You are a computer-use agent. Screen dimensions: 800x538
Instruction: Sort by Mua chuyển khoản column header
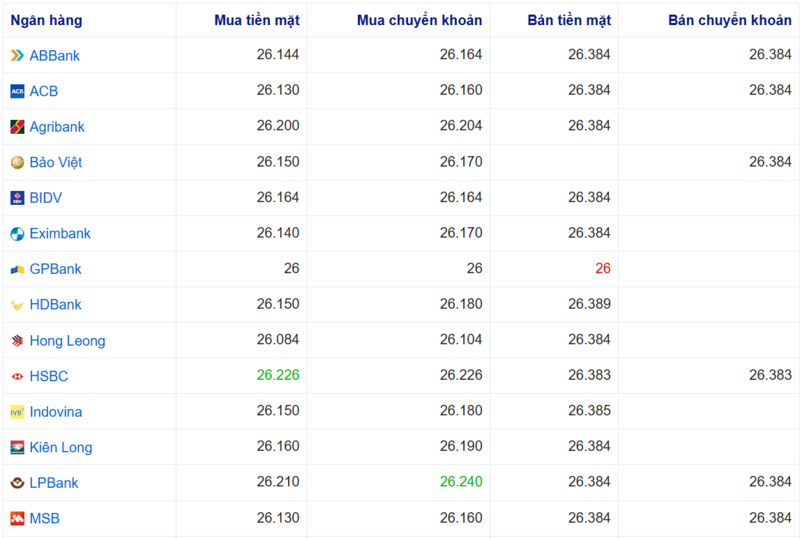pos(419,20)
